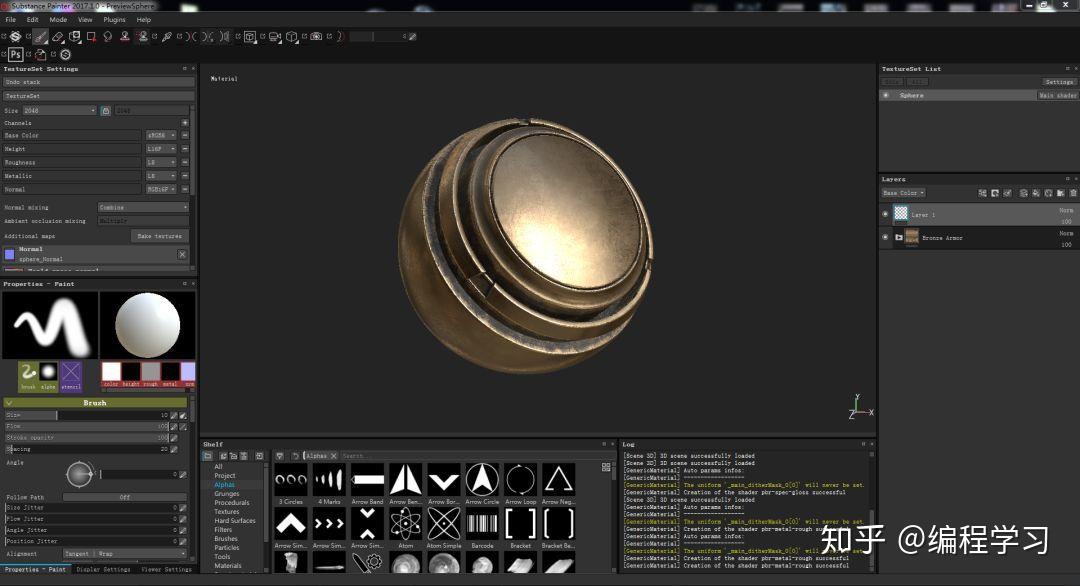1080x586 pixels.
Task: Toggle Sphere texture set visibility
Action: pos(886,95)
